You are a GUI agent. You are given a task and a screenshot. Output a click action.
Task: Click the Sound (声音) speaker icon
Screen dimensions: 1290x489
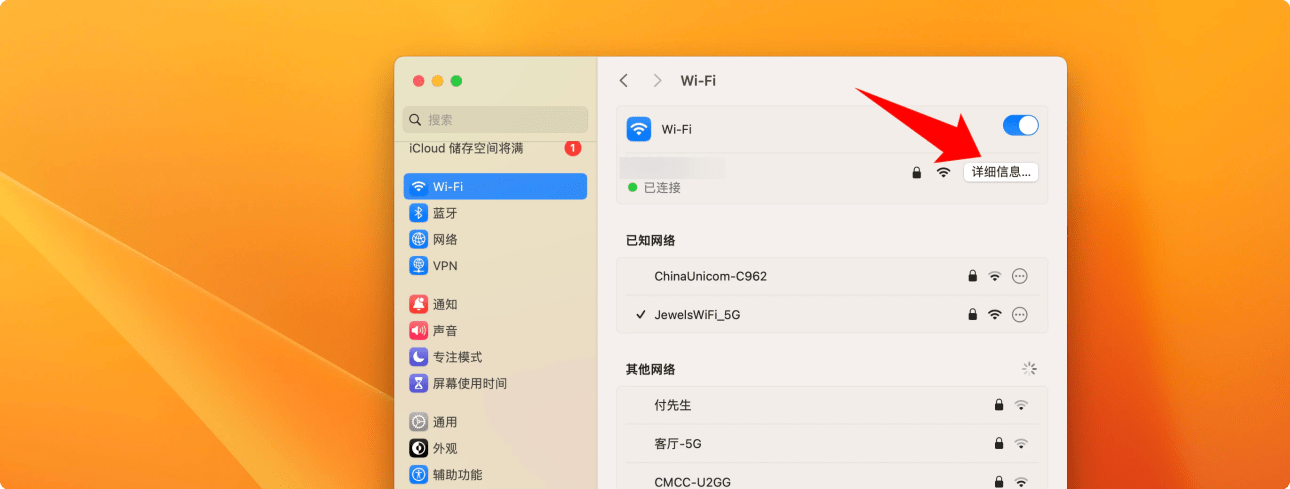[419, 331]
